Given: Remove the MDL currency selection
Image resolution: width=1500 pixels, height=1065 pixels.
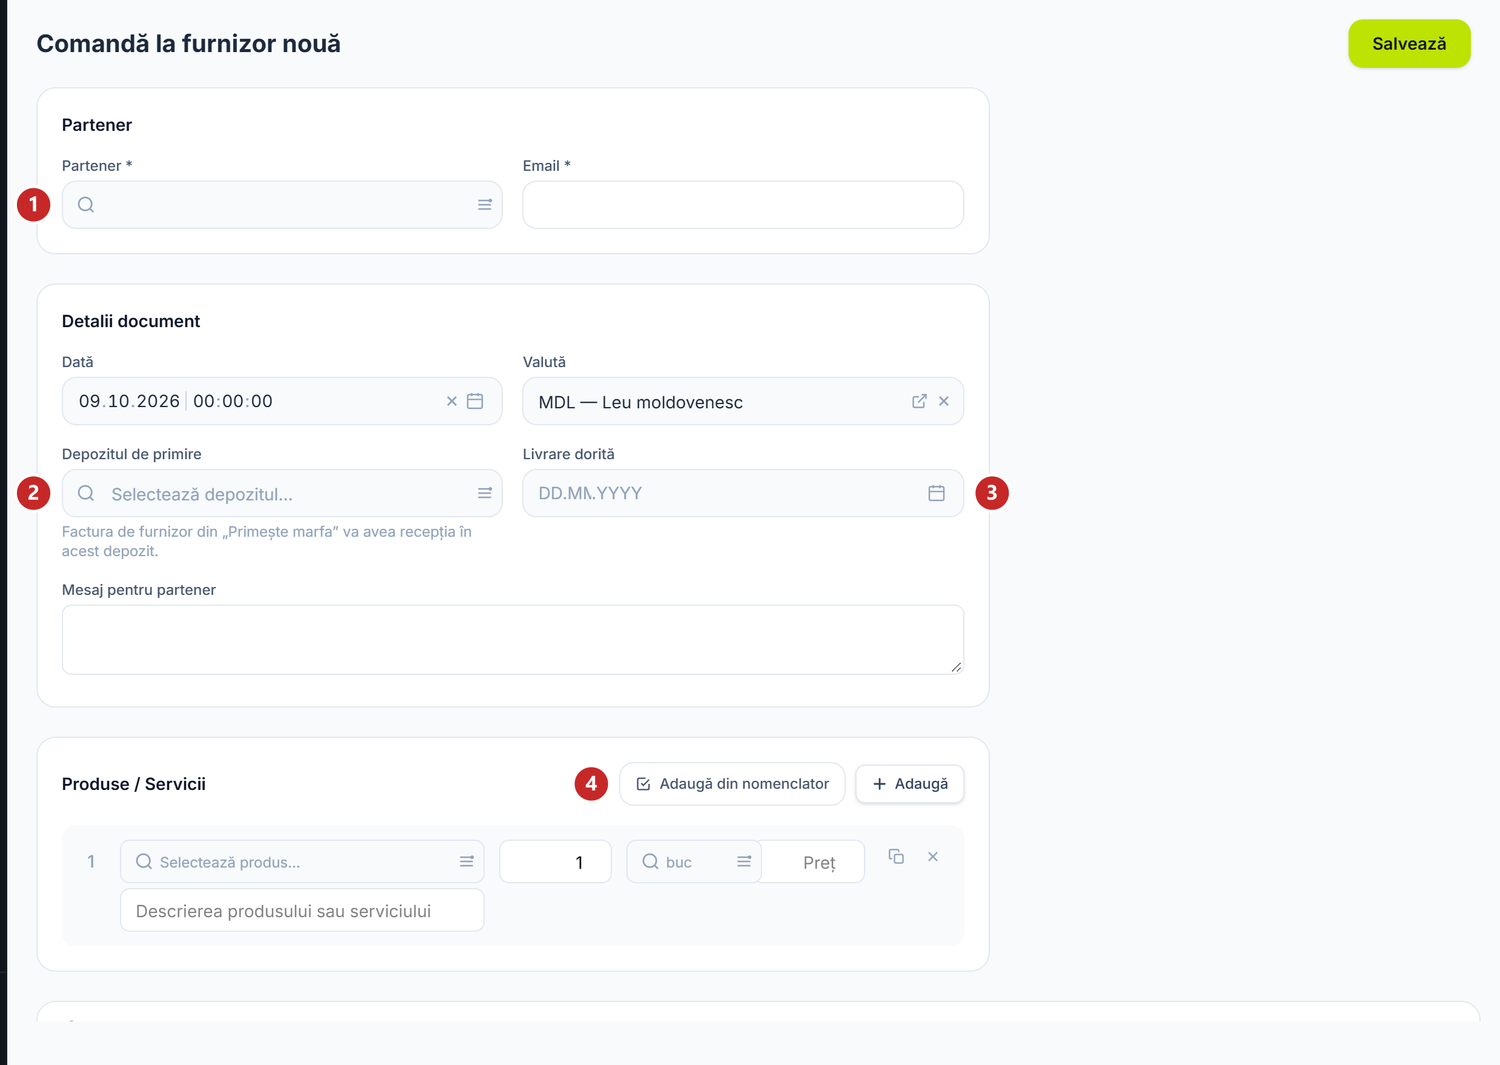Looking at the screenshot, I should coord(944,401).
